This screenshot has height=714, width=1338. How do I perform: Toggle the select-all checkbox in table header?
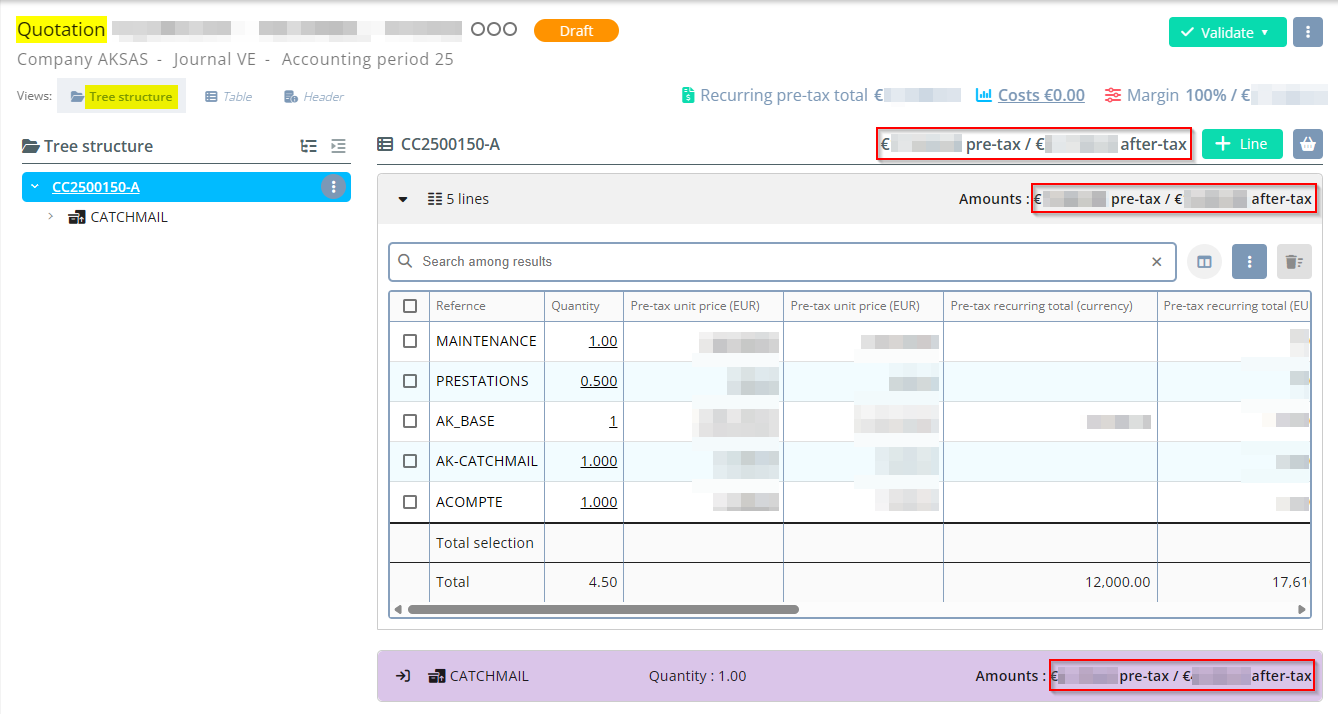(410, 306)
